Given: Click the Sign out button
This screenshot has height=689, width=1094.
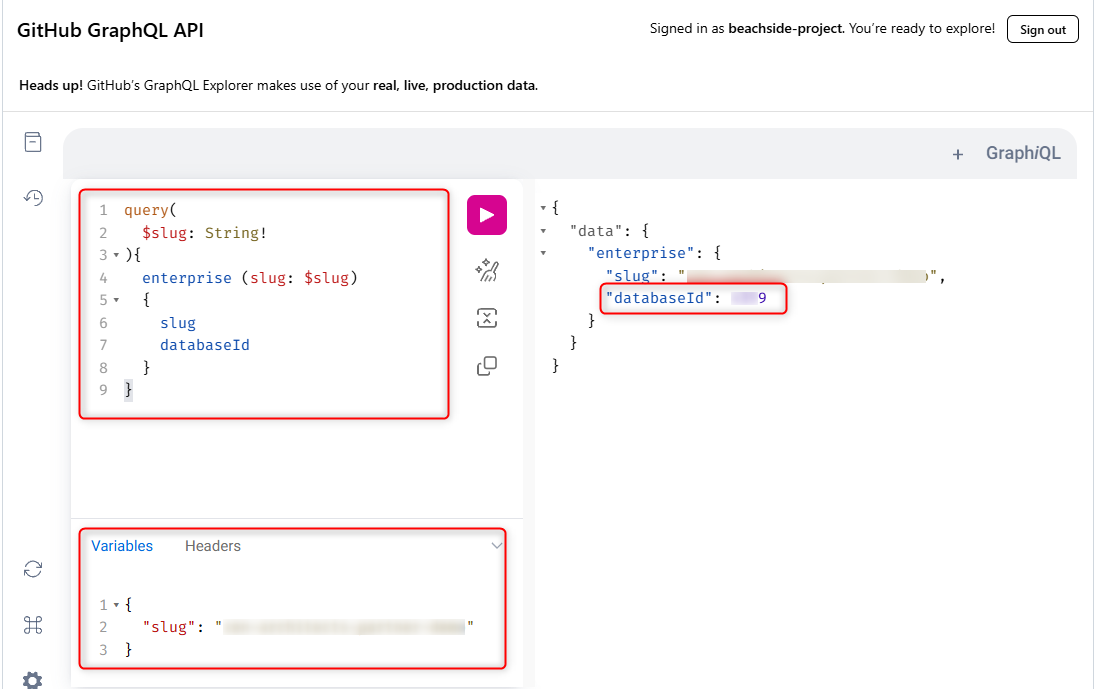Looking at the screenshot, I should [1042, 29].
